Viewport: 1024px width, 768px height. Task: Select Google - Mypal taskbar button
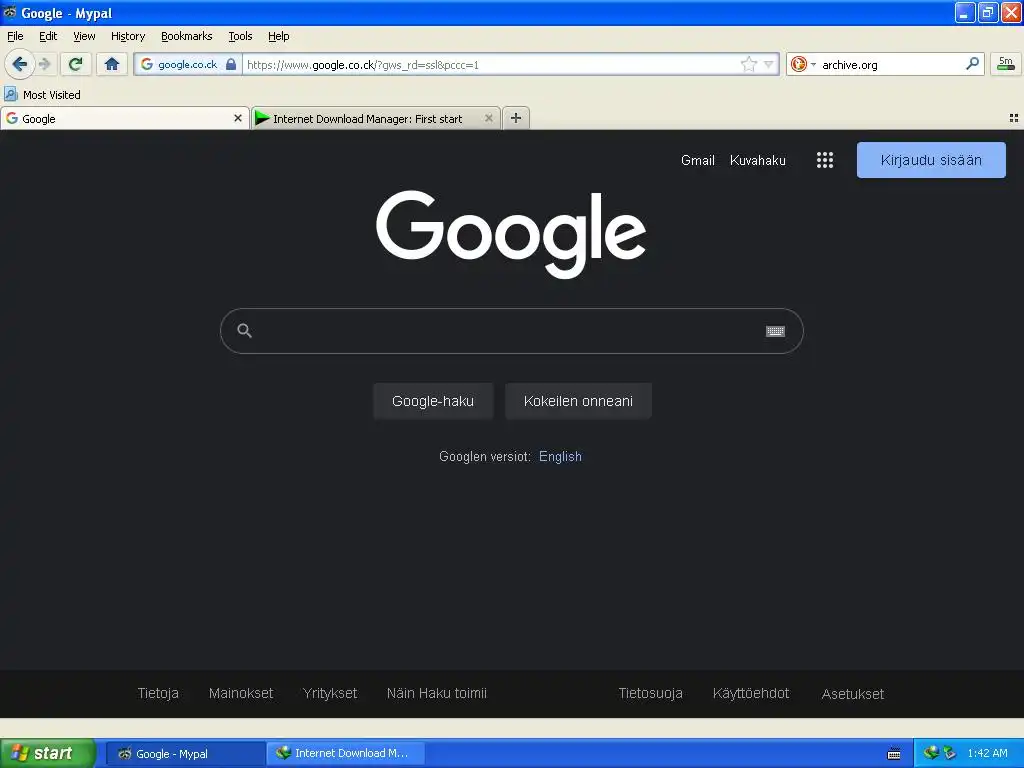pyautogui.click(x=185, y=754)
